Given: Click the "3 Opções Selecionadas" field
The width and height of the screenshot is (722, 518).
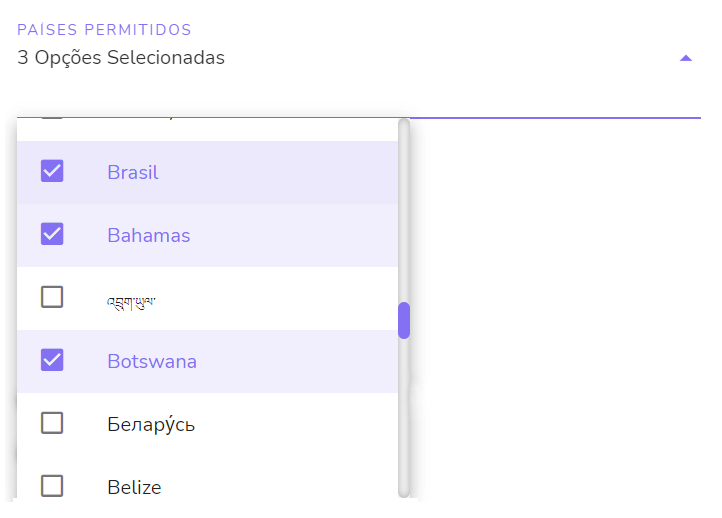Looking at the screenshot, I should coord(121,58).
